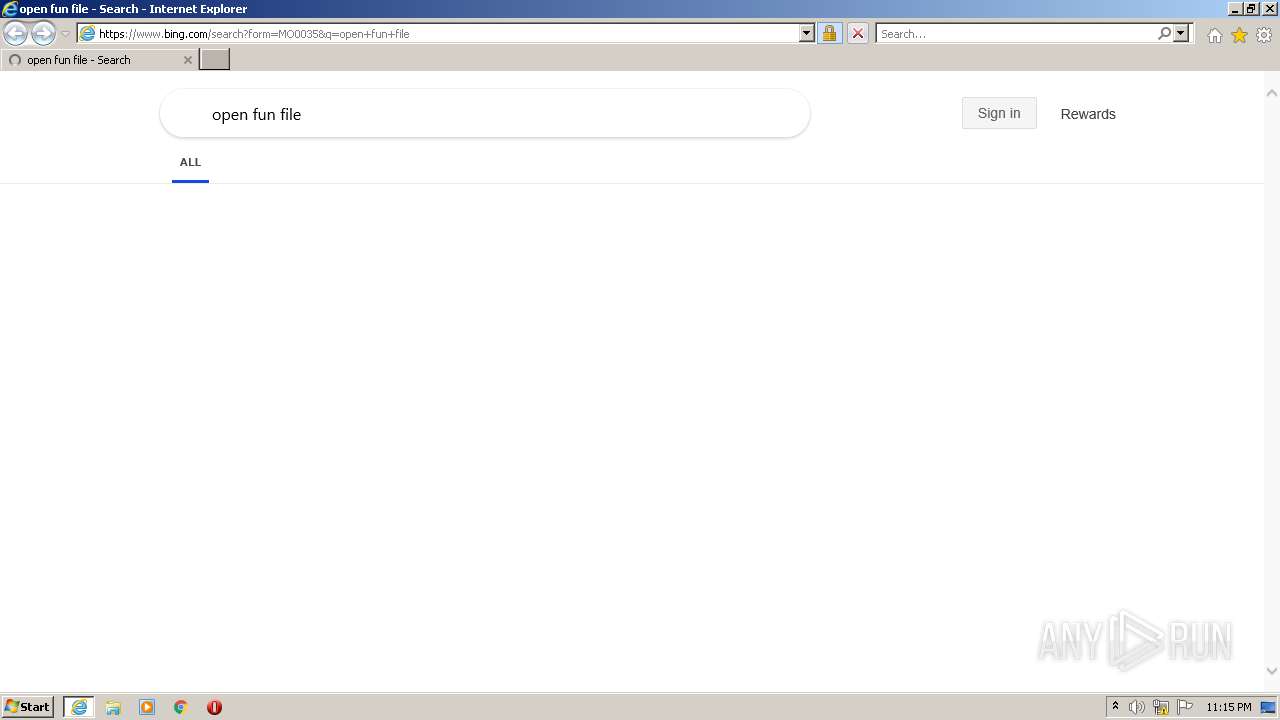The width and height of the screenshot is (1280, 720).
Task: Restore down the Internet Explorer window
Action: (1251, 8)
